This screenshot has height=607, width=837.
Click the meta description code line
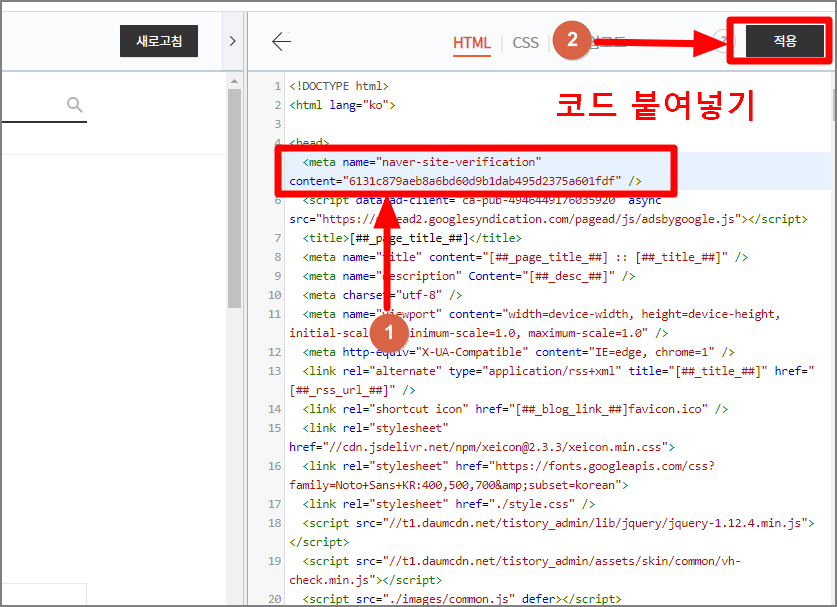(x=469, y=276)
